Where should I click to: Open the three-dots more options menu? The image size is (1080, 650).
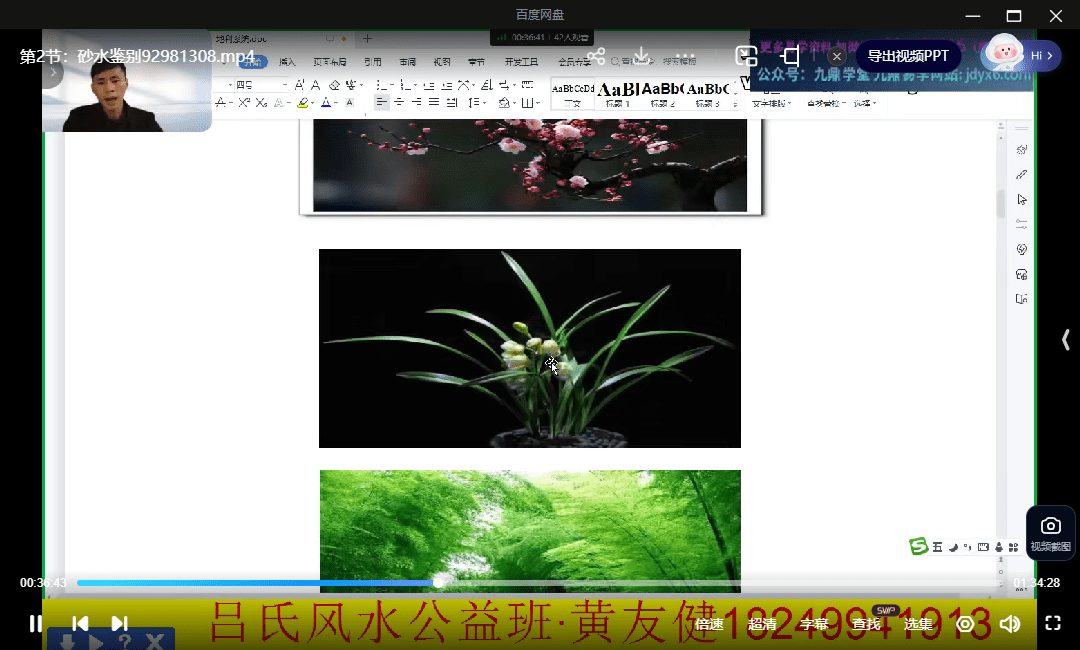click(685, 57)
